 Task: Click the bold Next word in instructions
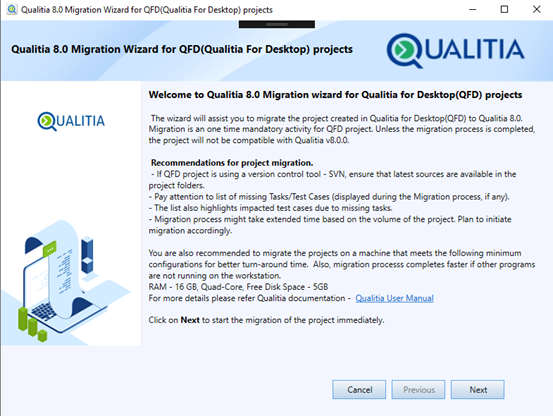[x=190, y=320]
